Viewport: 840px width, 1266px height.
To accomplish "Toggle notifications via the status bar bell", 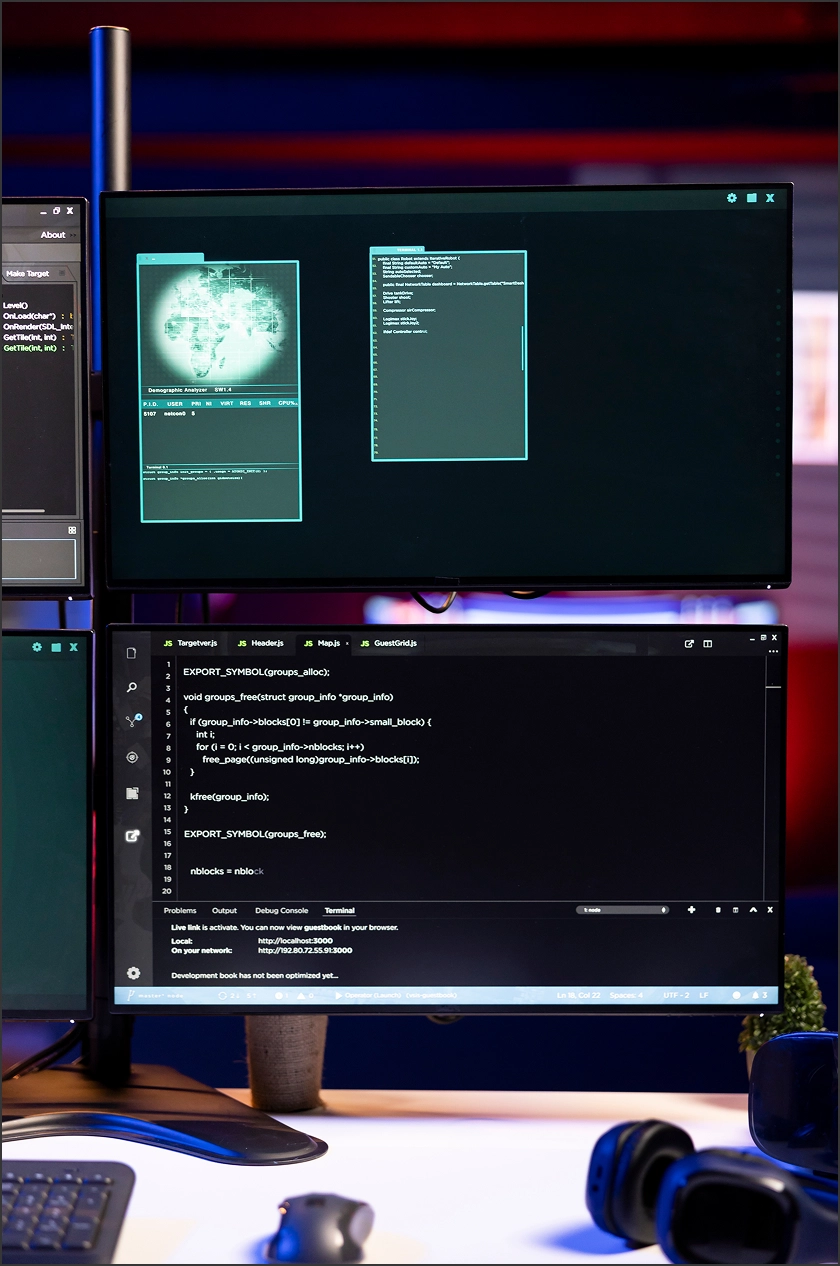I will tap(756, 995).
